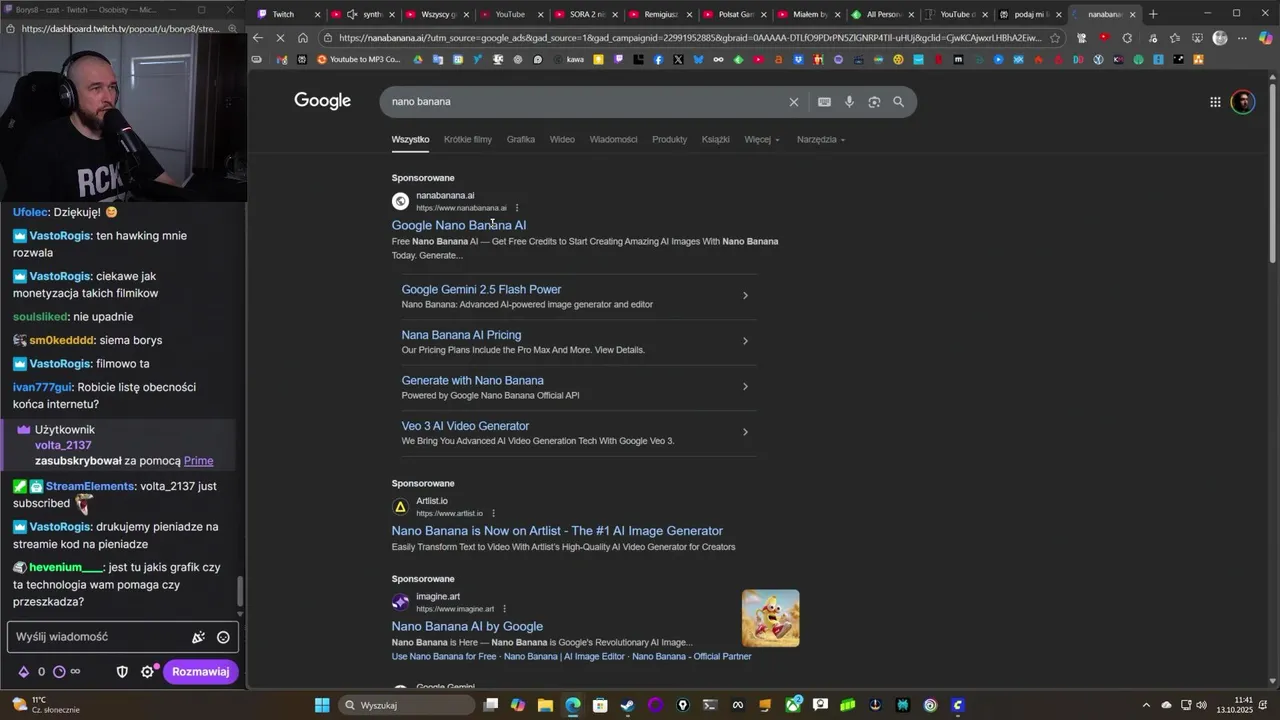Open ad options for the Artlist.io result
The height and width of the screenshot is (720, 1280).
(x=493, y=514)
